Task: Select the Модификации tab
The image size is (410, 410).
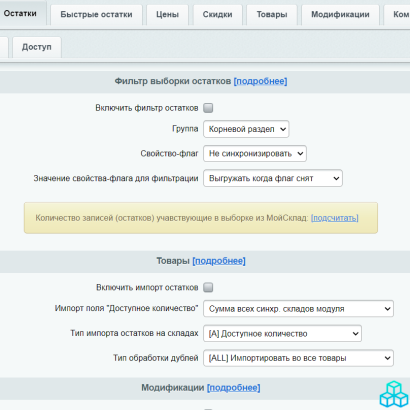Action: (340, 15)
